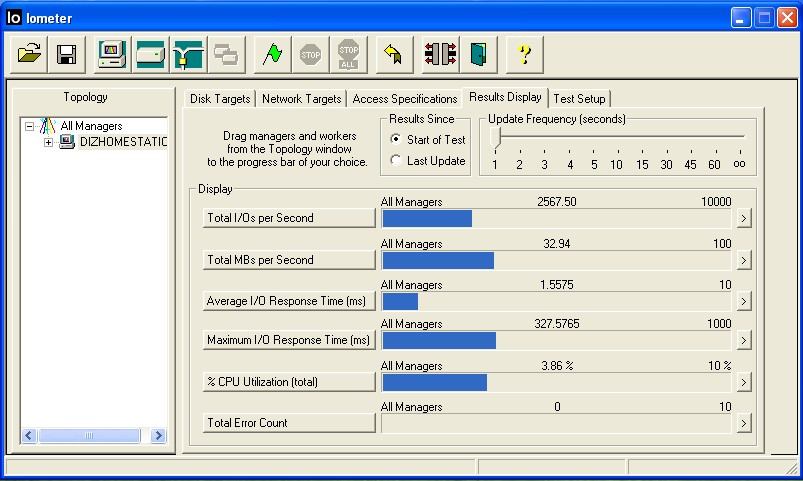Open arrow menu for % CPU Utilization
803x481 pixels.
pos(744,383)
